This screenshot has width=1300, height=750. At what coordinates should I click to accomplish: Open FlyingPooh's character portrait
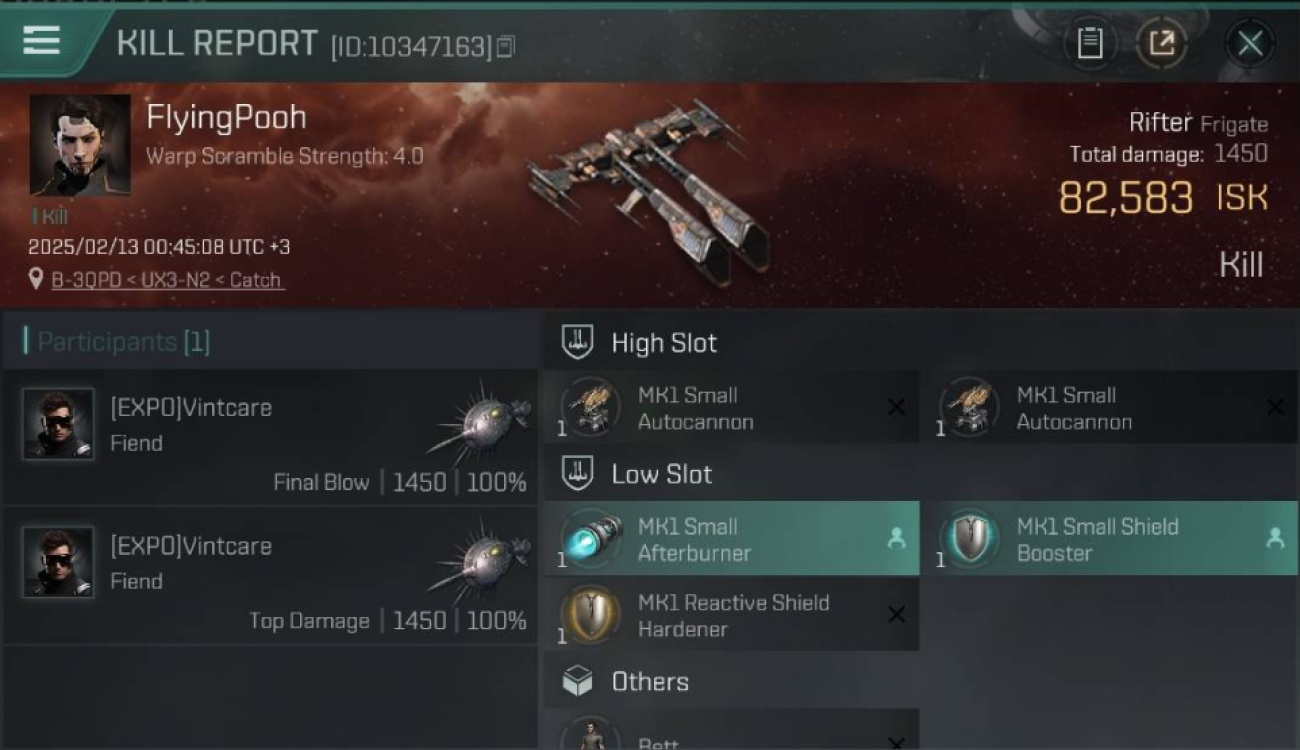pos(80,145)
